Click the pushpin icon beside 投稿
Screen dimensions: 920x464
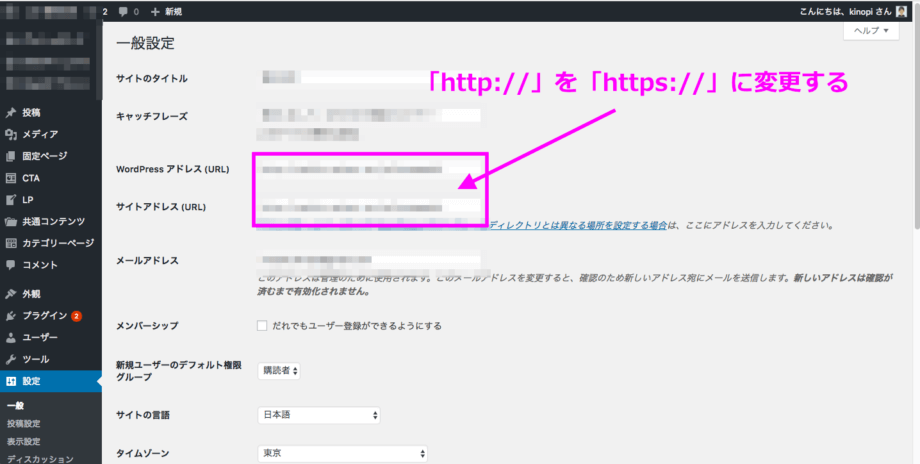click(x=10, y=112)
